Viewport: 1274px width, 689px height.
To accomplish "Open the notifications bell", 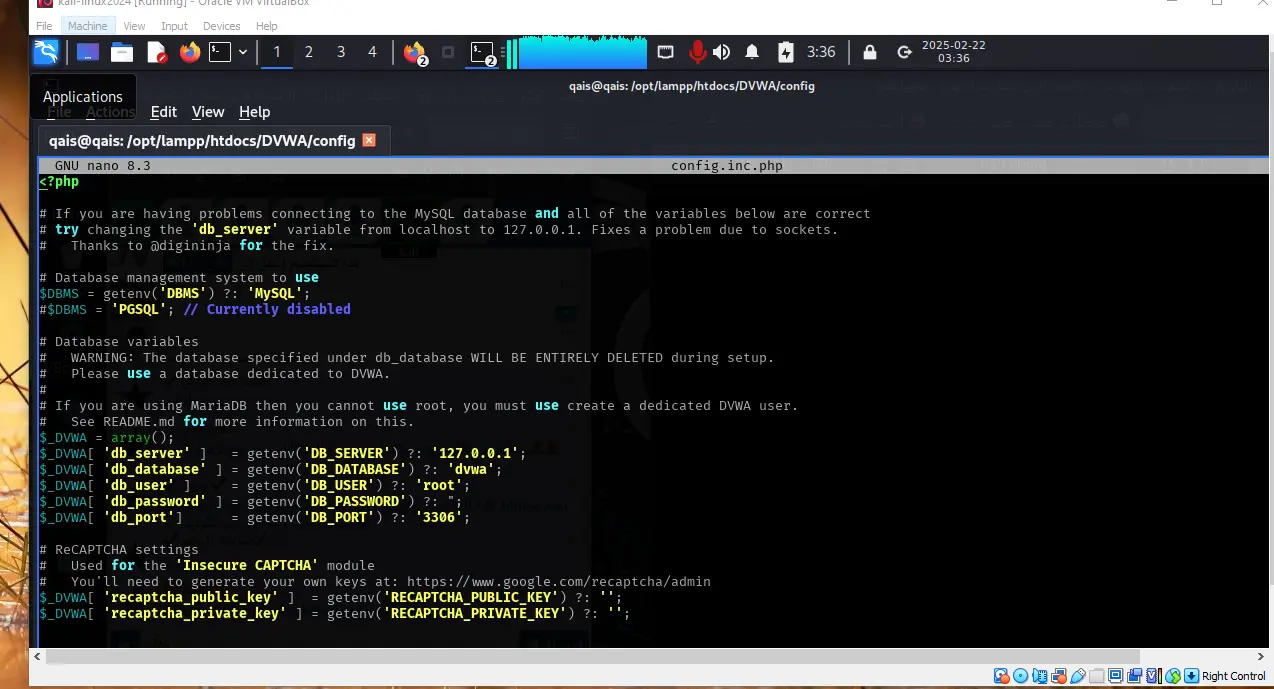I will point(752,52).
